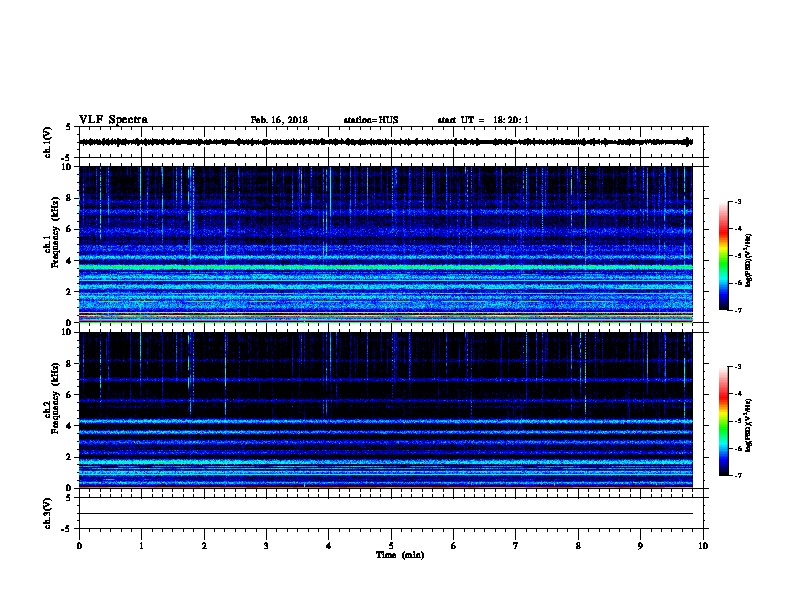
Task: Click the "-3" label on ch.1 color bar
Action: tap(738, 202)
